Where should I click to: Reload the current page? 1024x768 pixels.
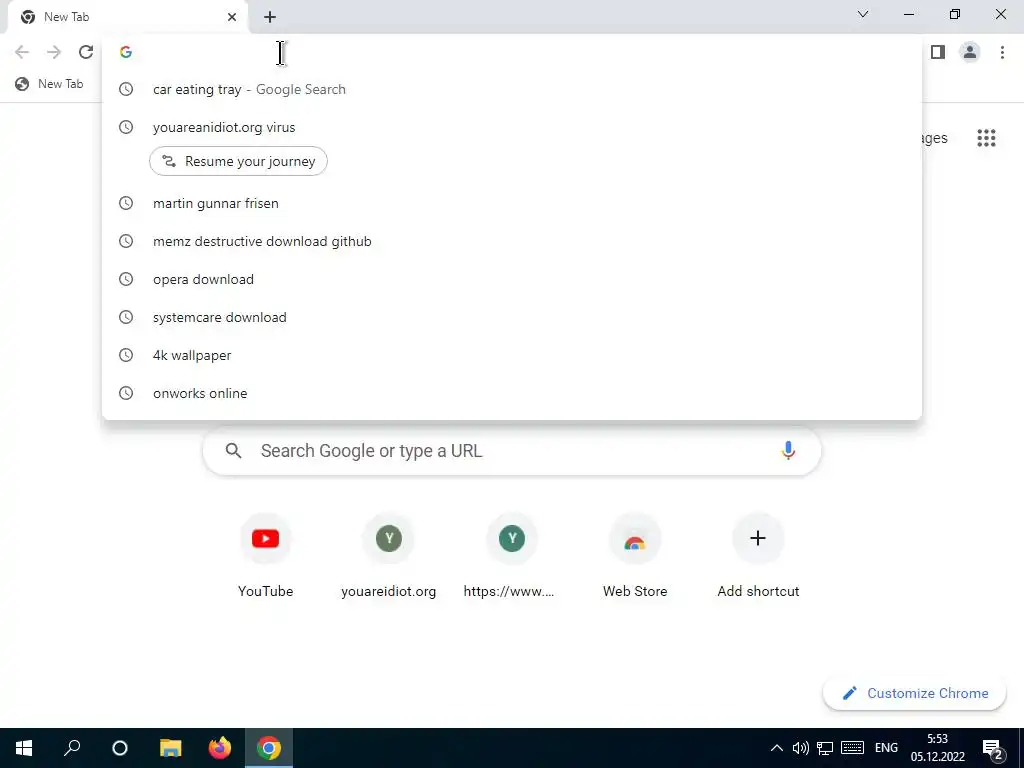pos(86,52)
